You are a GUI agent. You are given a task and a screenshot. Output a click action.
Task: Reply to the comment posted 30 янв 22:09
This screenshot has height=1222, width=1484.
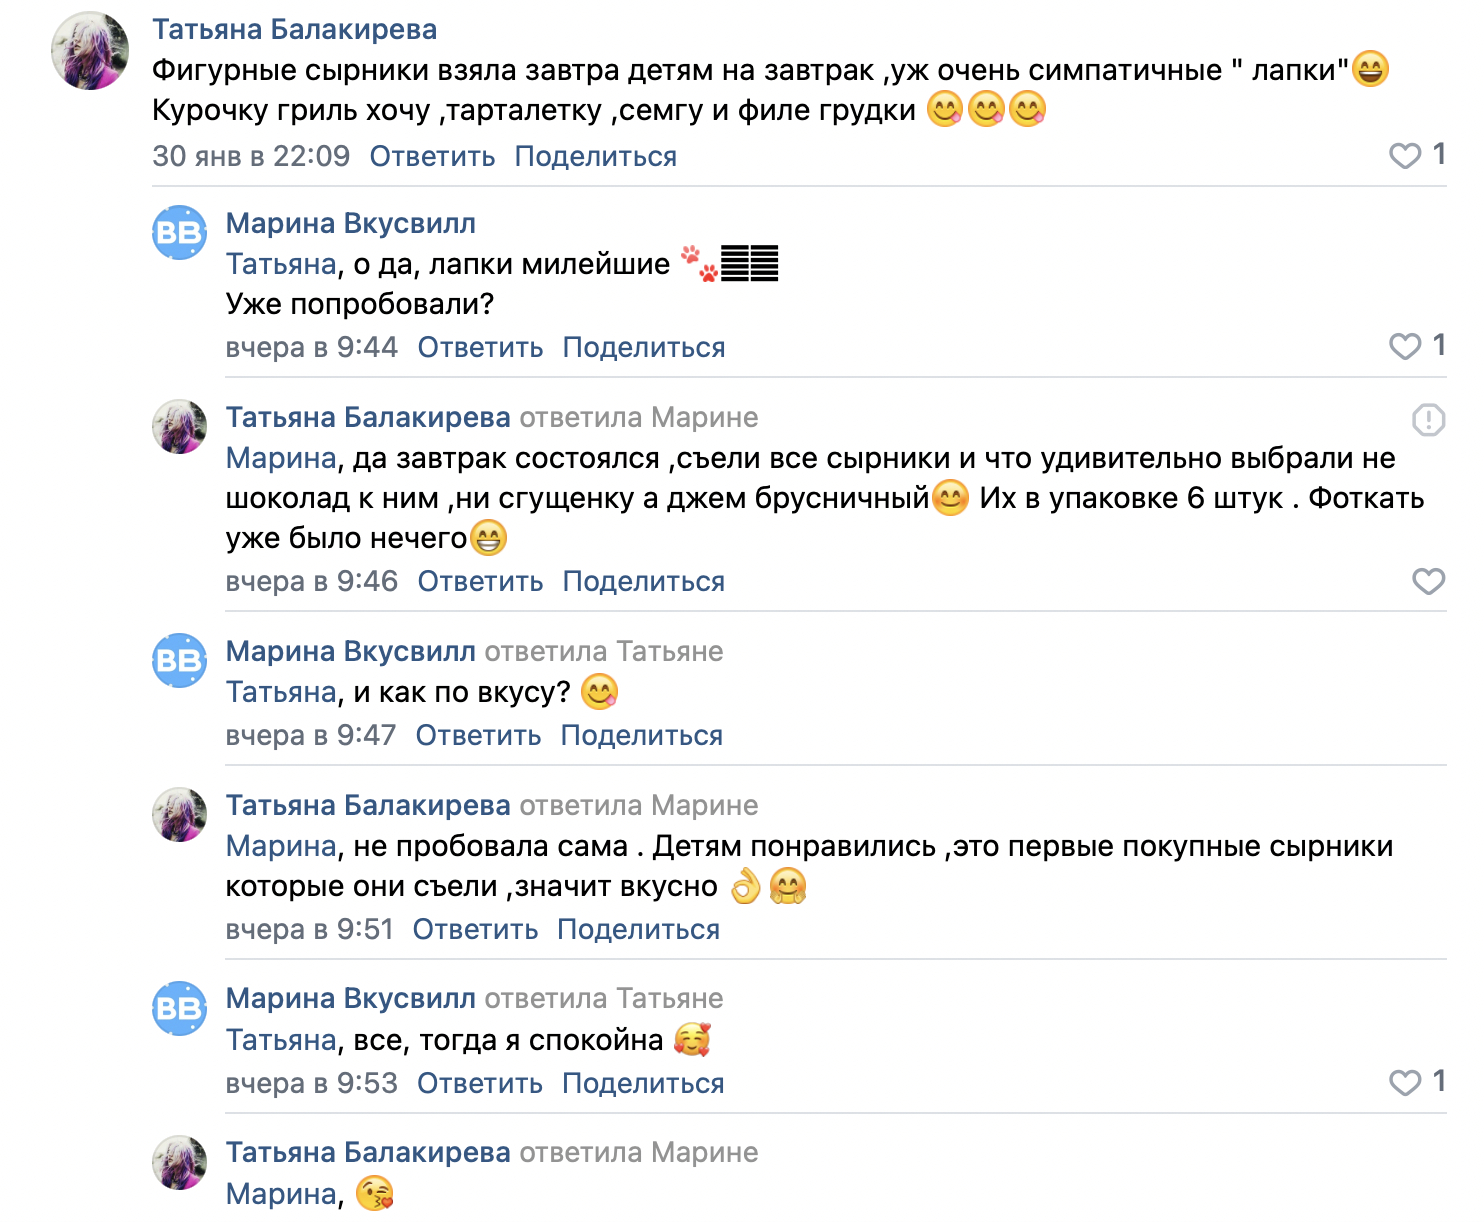coord(432,157)
